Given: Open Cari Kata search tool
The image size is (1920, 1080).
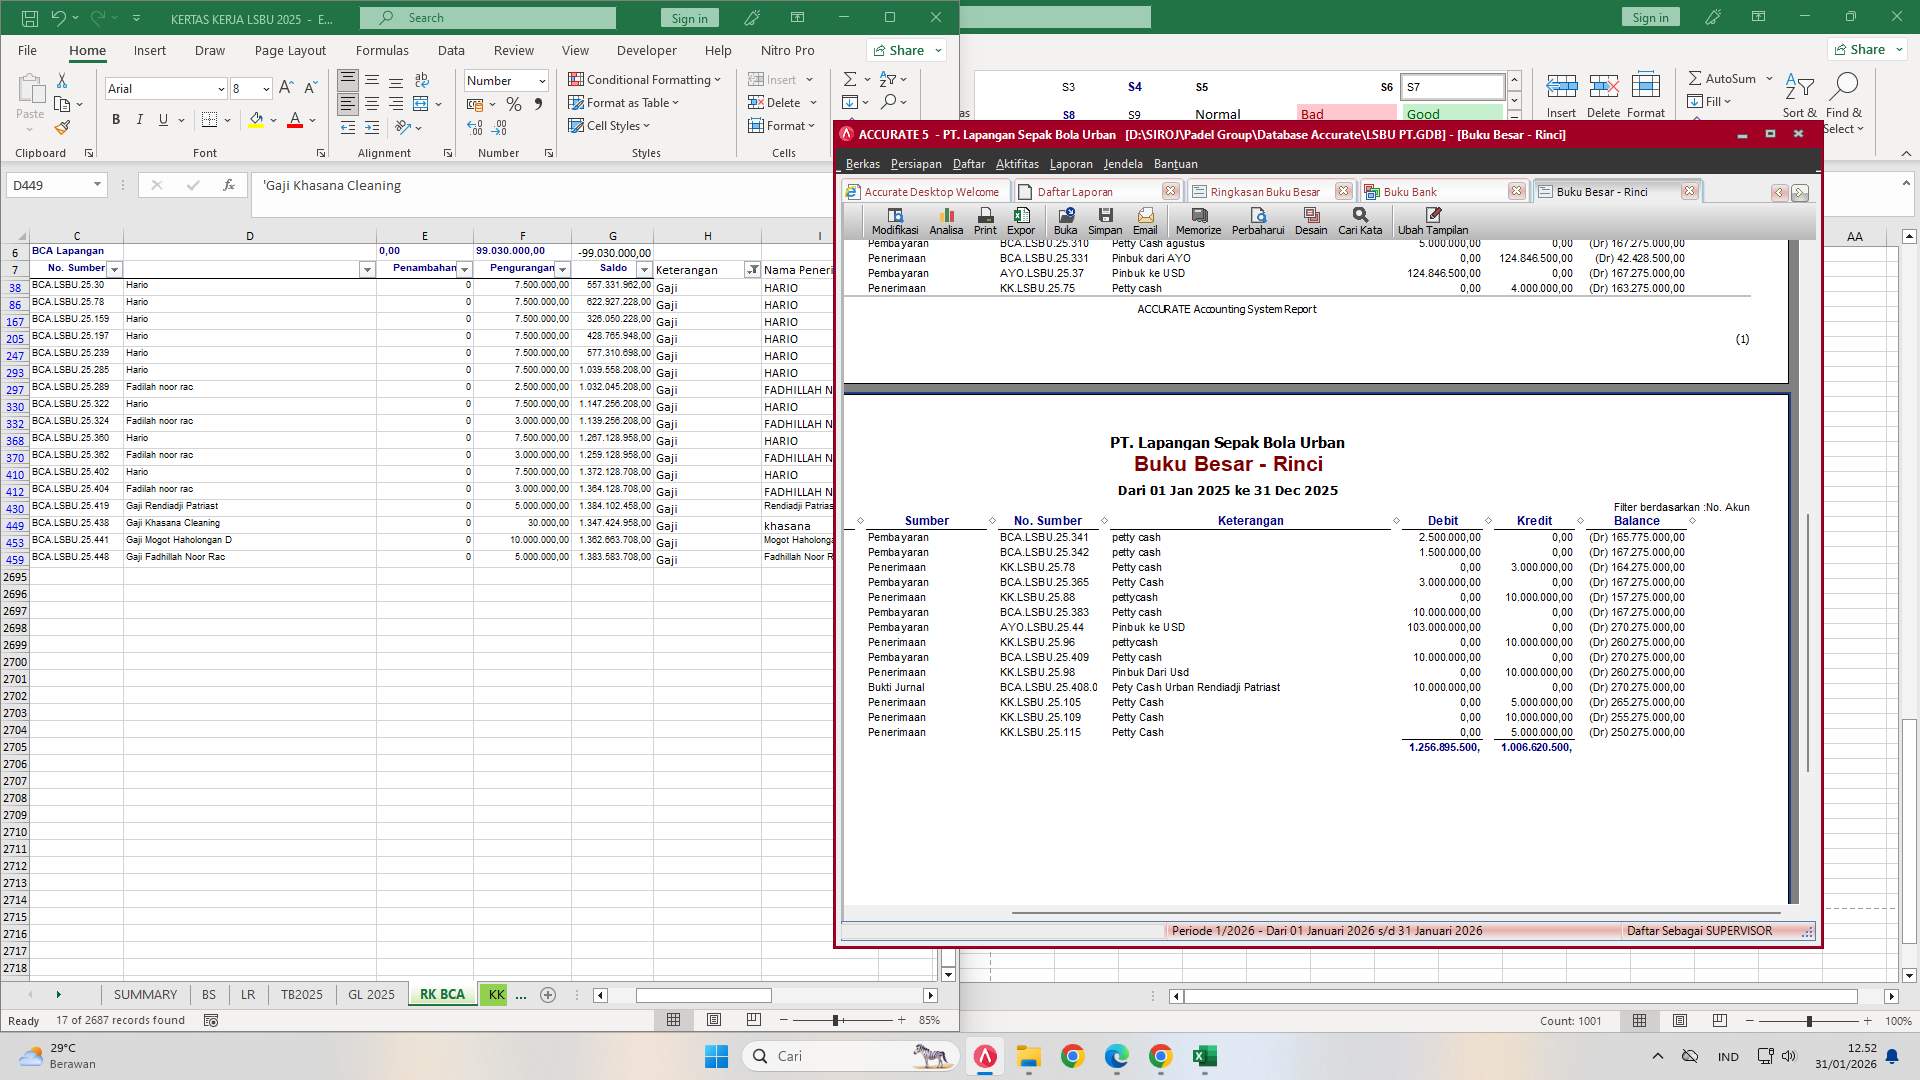Looking at the screenshot, I should coord(1360,221).
